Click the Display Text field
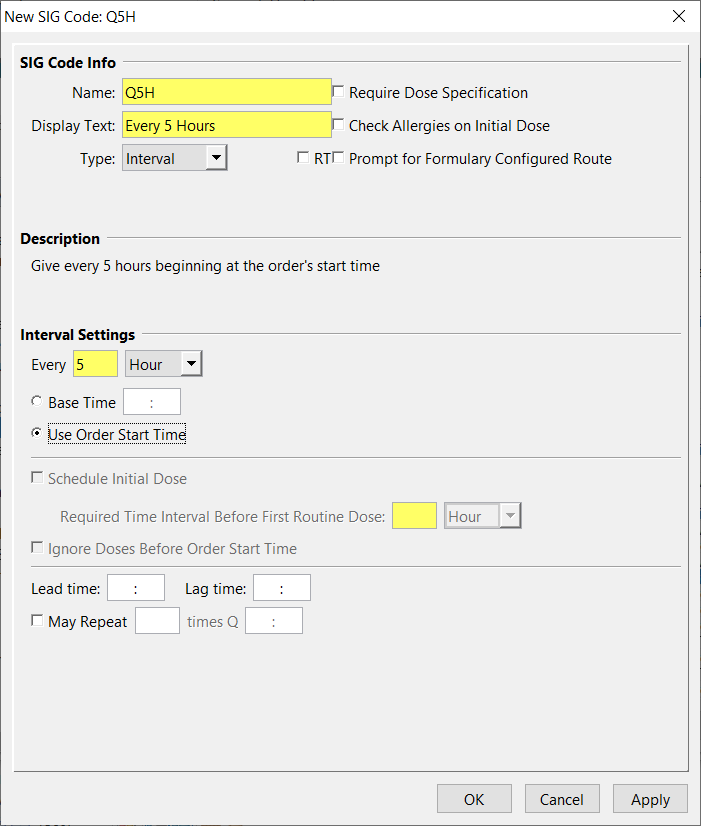This screenshot has width=701, height=826. tap(226, 125)
